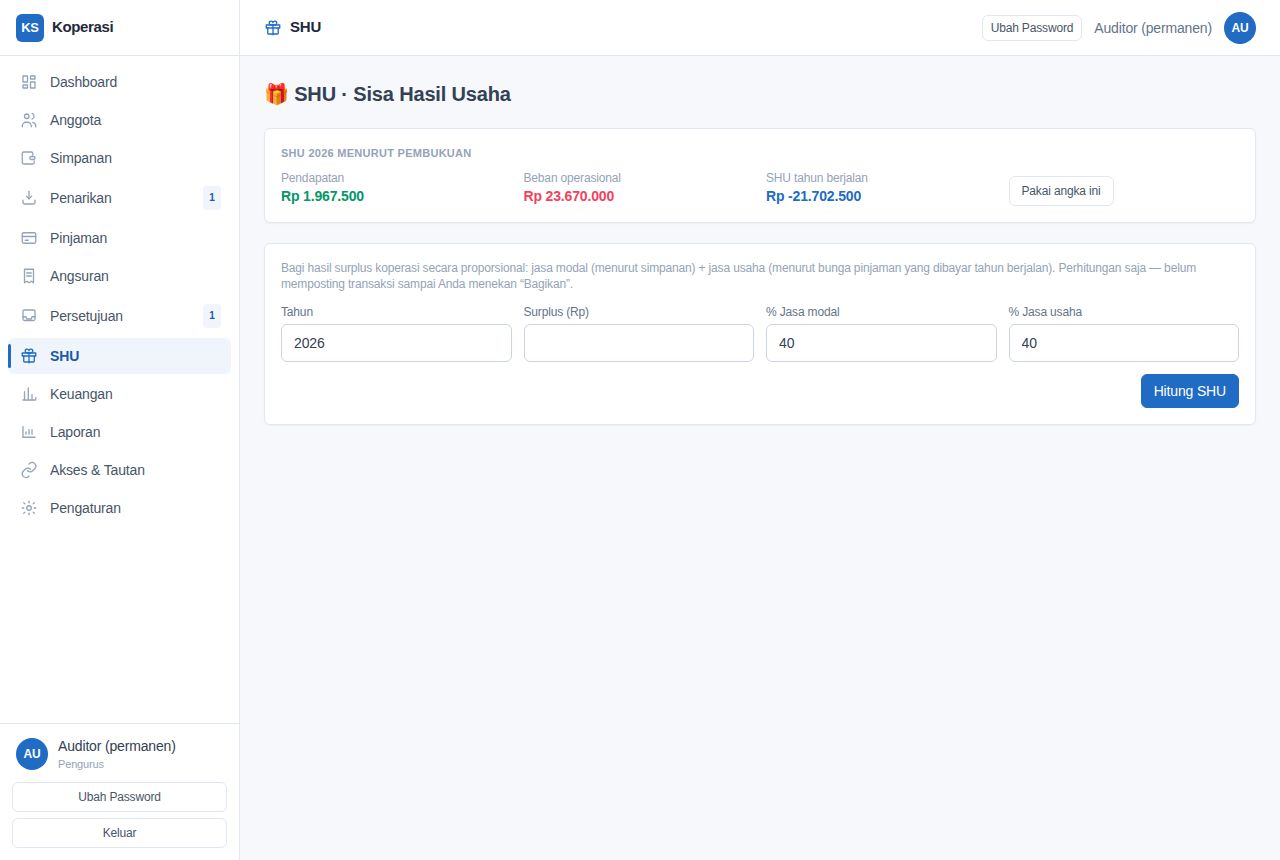
Task: Click the Pinjaman card icon
Action: pos(29,238)
